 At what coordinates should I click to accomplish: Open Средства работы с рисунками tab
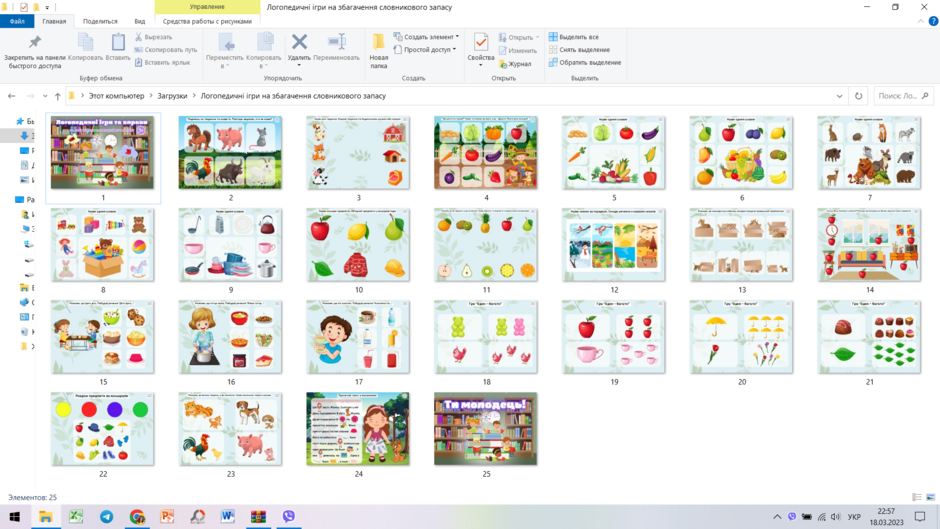click(x=207, y=21)
